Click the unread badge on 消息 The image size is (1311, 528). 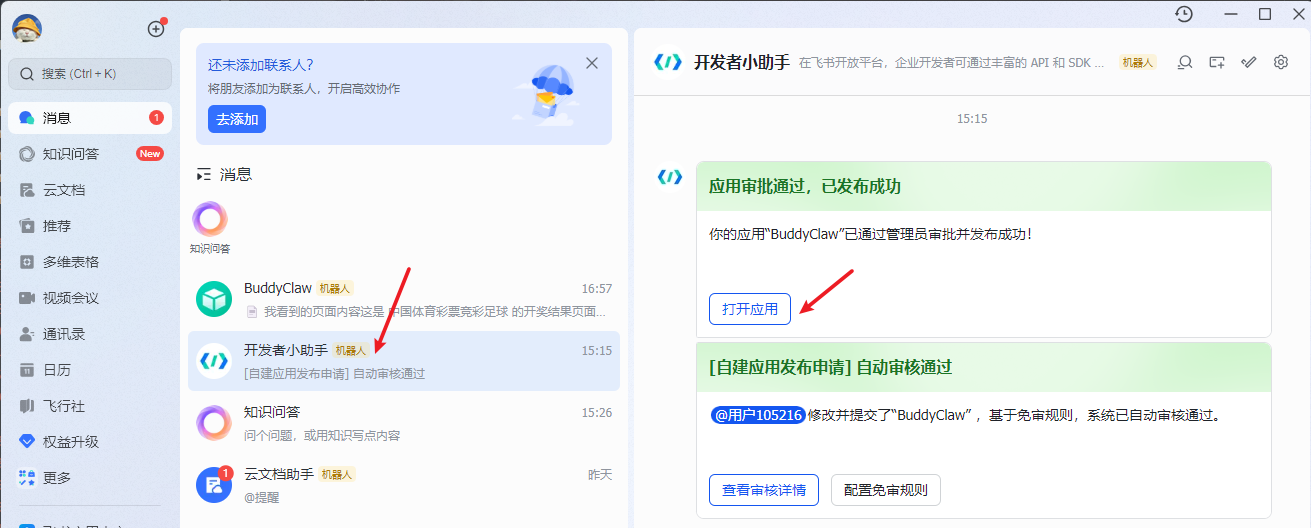point(156,118)
